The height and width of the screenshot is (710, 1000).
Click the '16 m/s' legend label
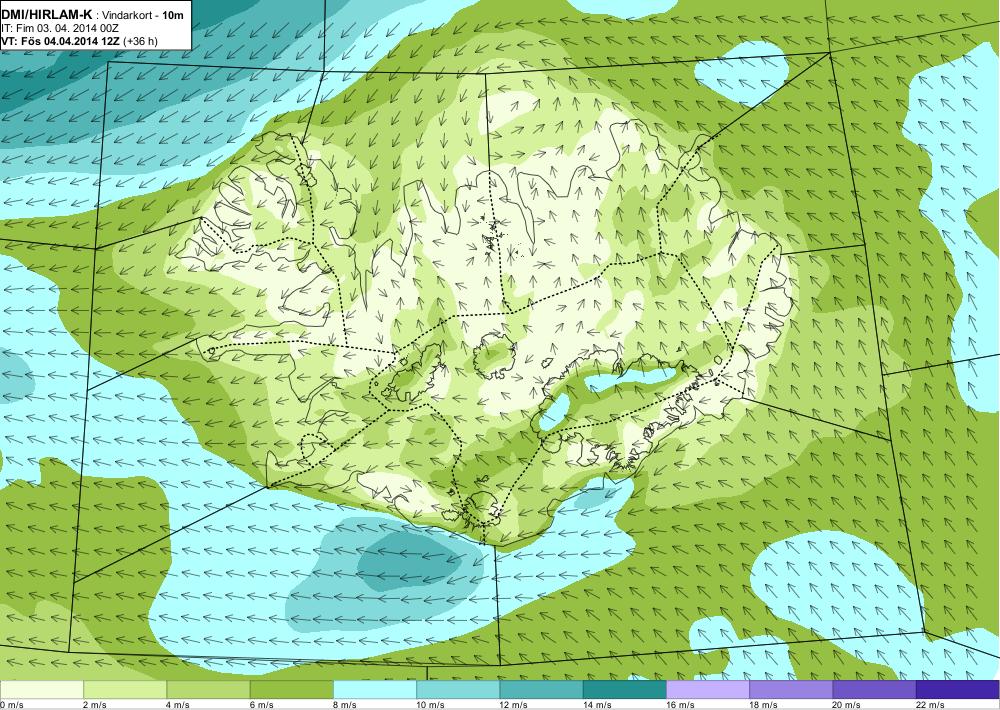coord(680,705)
